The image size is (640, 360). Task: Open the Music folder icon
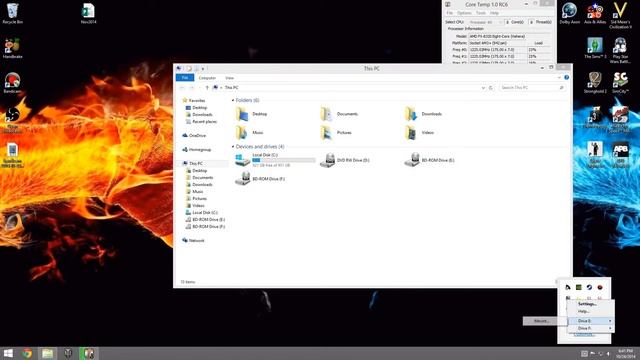[242, 133]
